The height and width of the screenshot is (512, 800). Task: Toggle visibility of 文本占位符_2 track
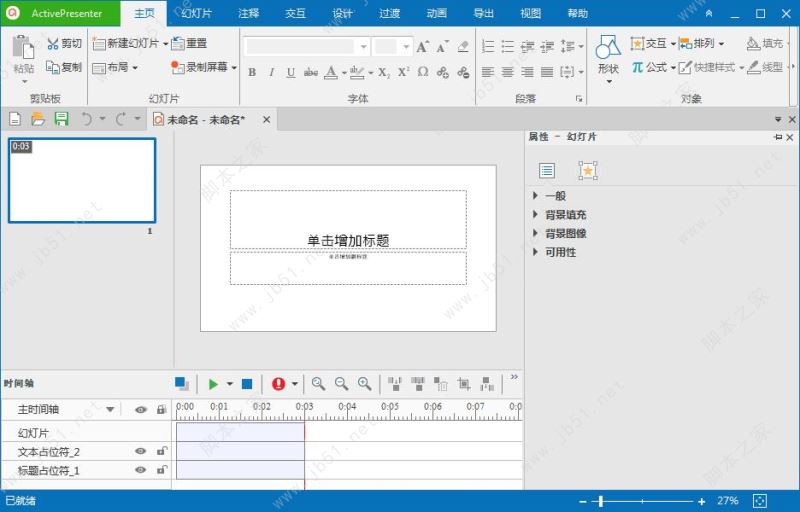coord(140,451)
